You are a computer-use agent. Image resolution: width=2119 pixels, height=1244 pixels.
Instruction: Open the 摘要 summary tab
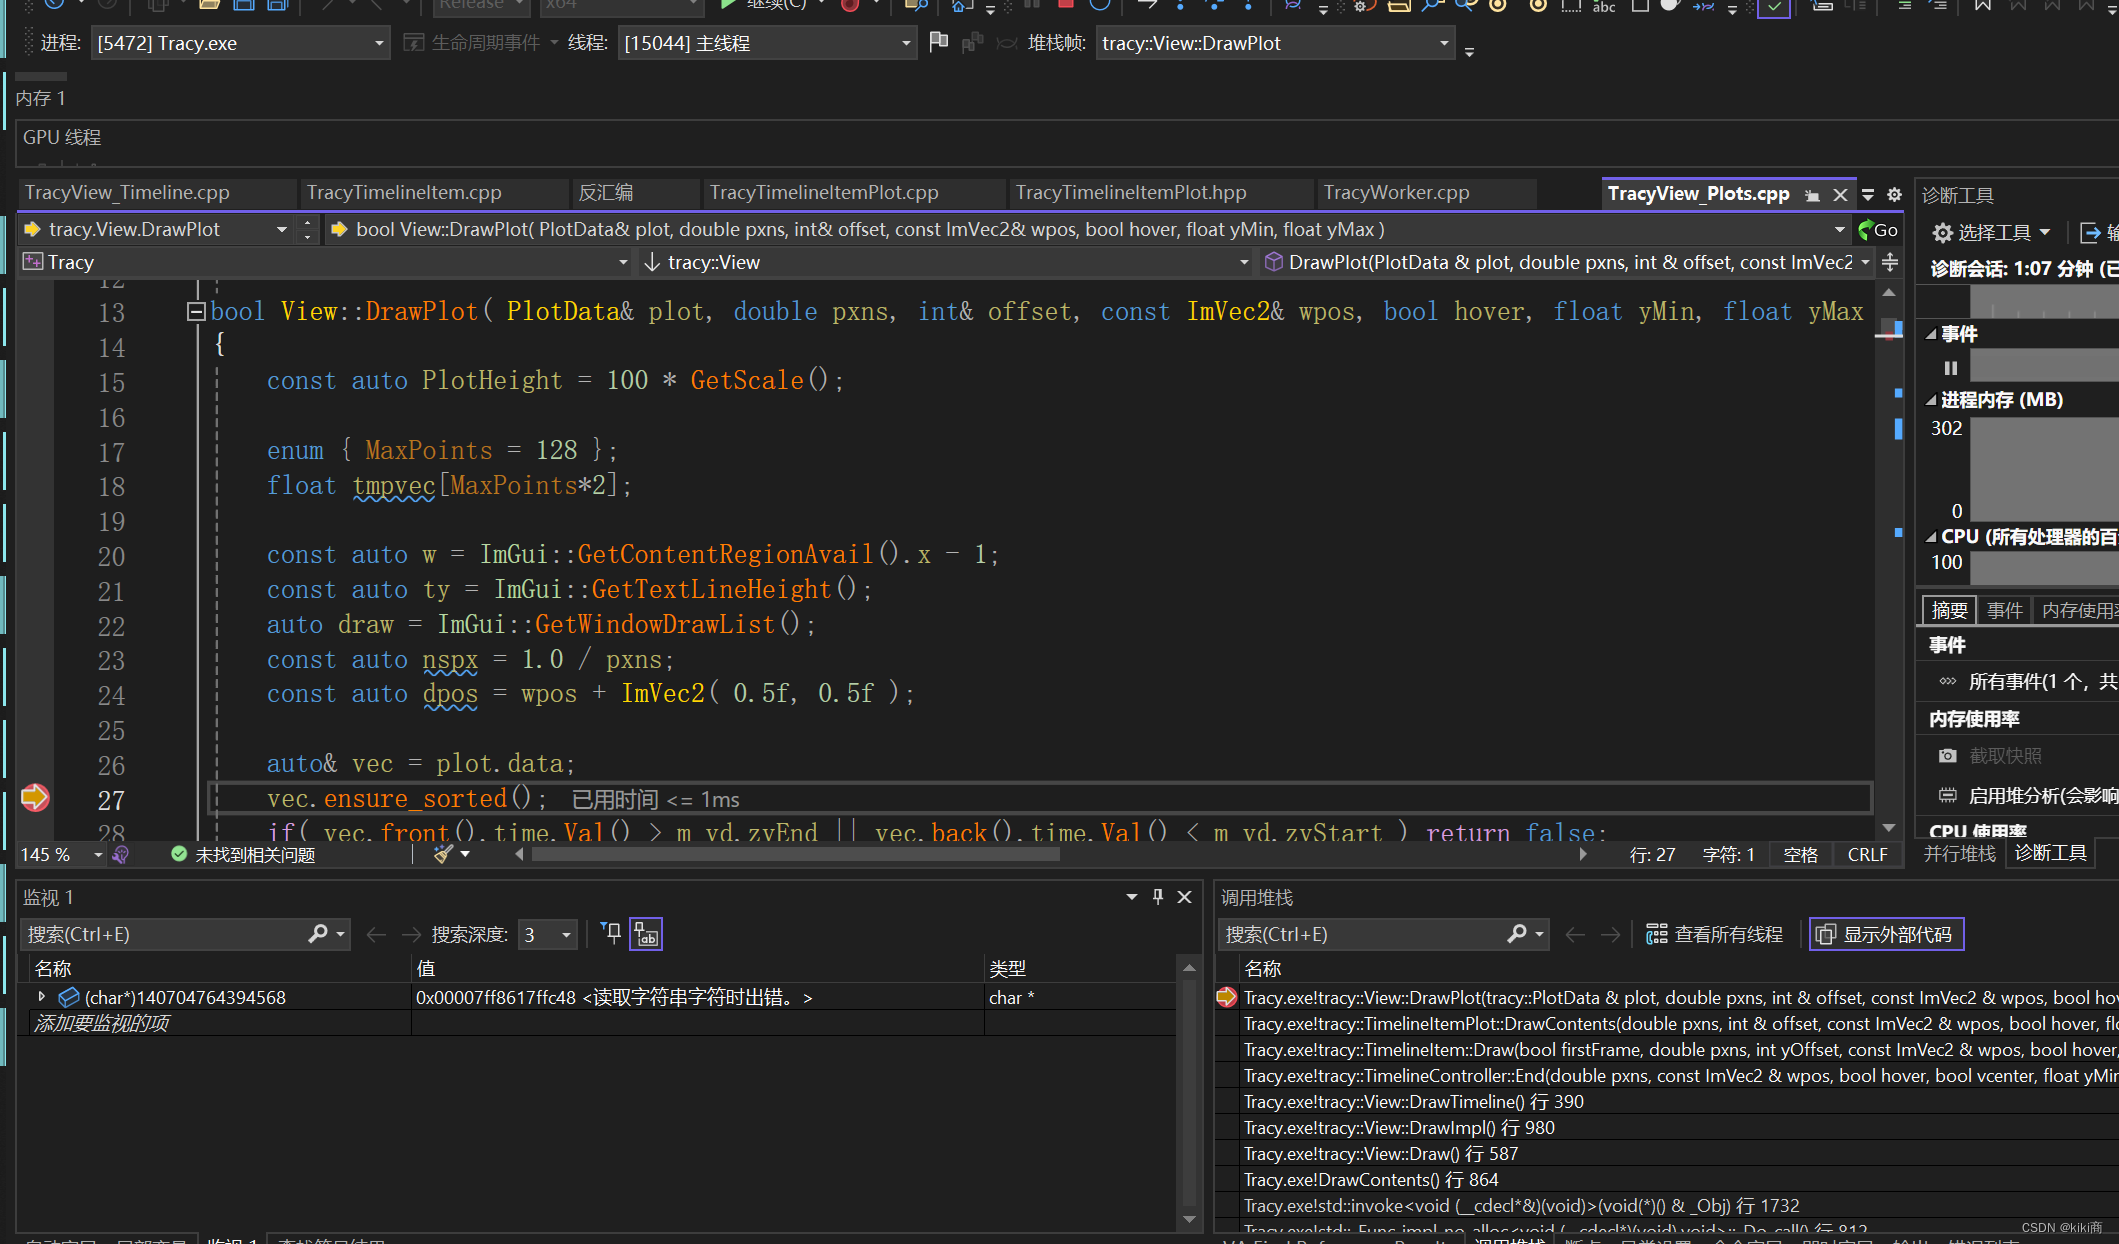pos(1949,610)
